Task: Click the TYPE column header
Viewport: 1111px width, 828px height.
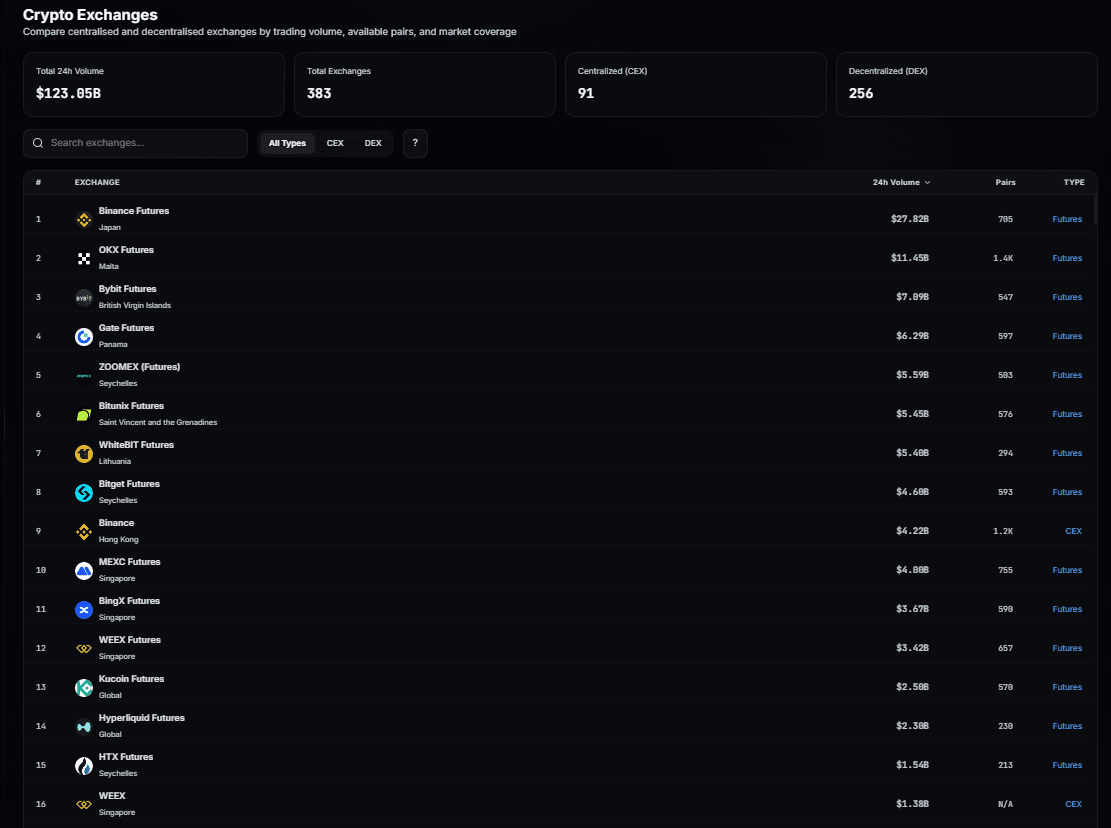Action: [x=1073, y=182]
